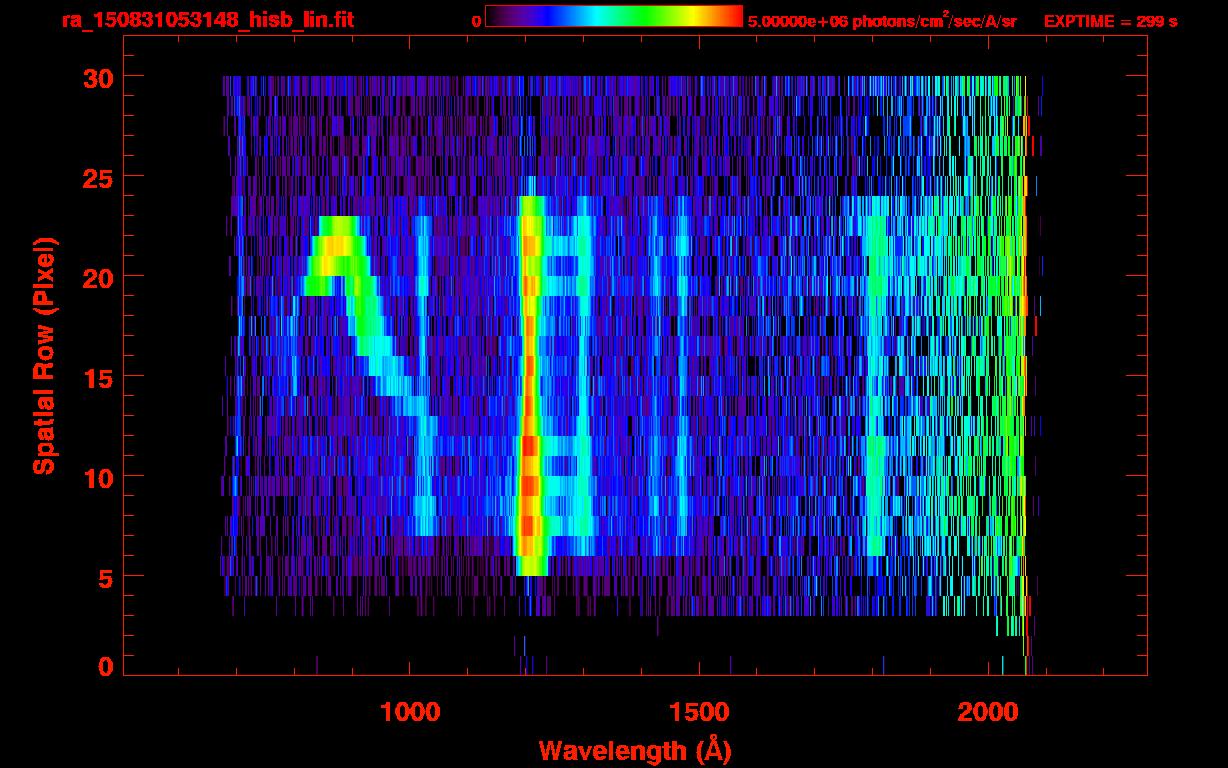Click the y-axis tick label 30
The height and width of the screenshot is (768, 1228).
(x=97, y=77)
